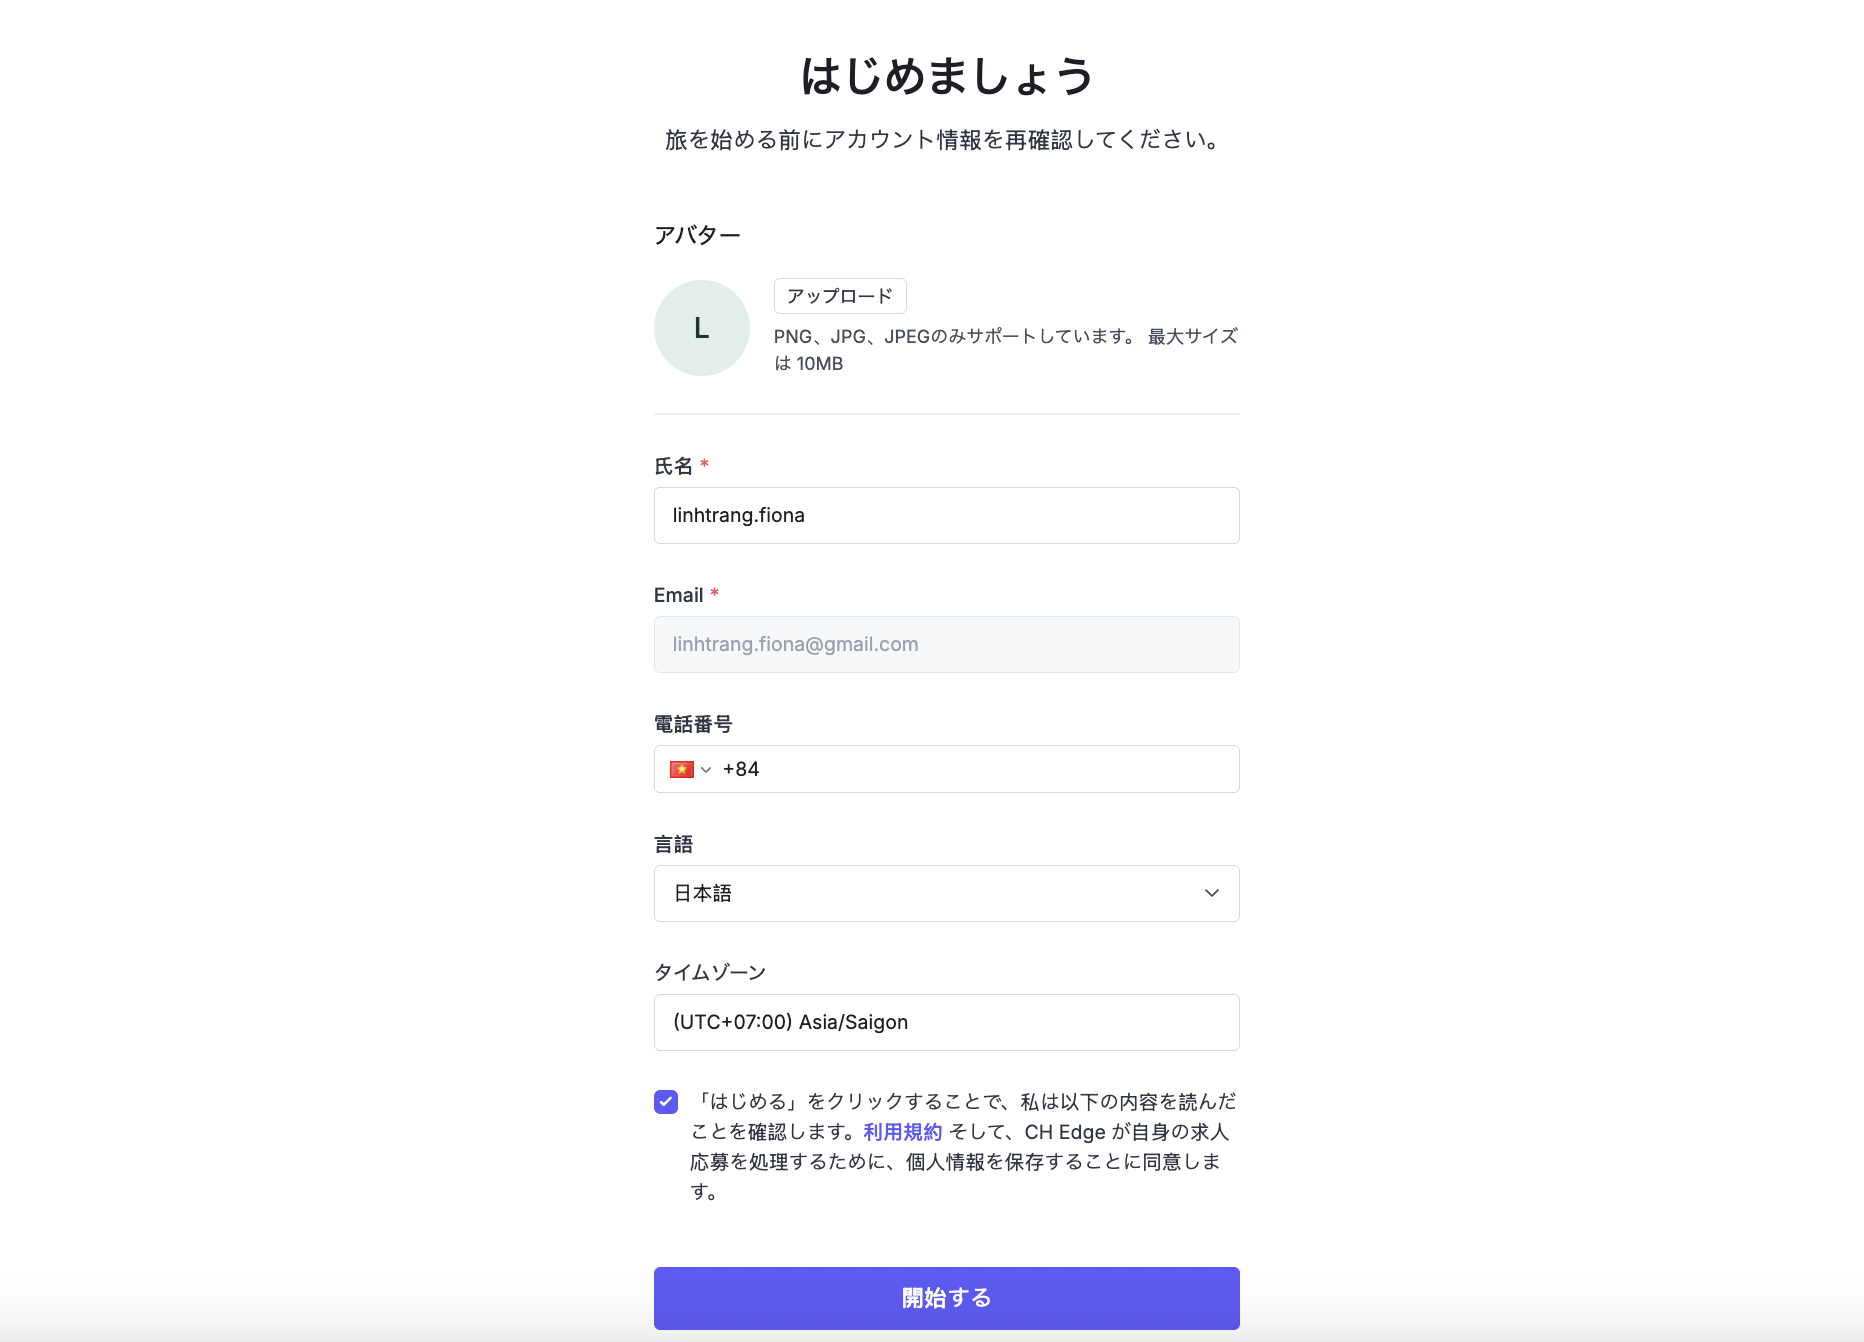
Task: Click the アップロード upload button
Action: coord(840,296)
